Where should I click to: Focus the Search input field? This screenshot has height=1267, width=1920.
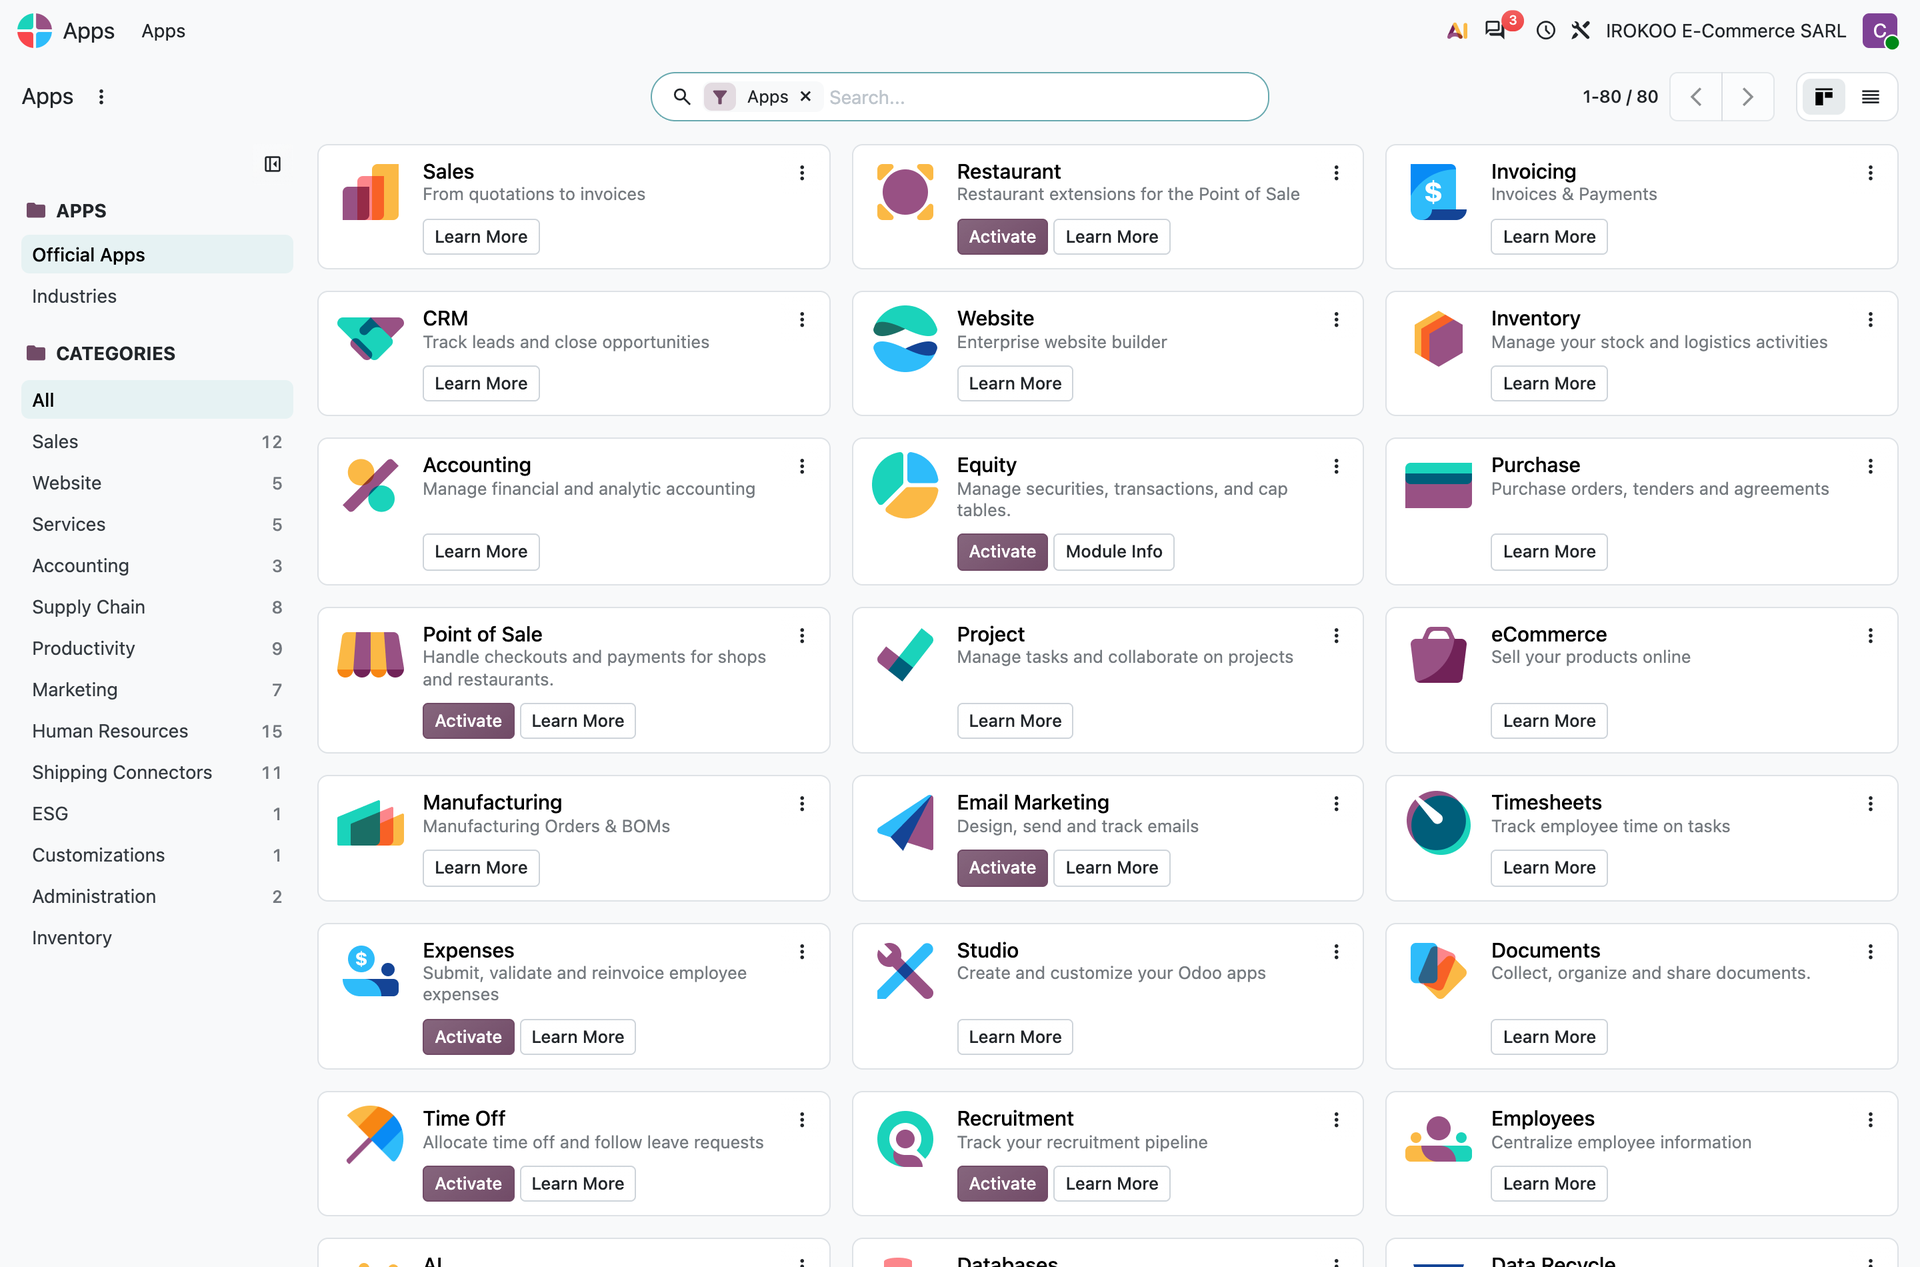(x=1040, y=97)
